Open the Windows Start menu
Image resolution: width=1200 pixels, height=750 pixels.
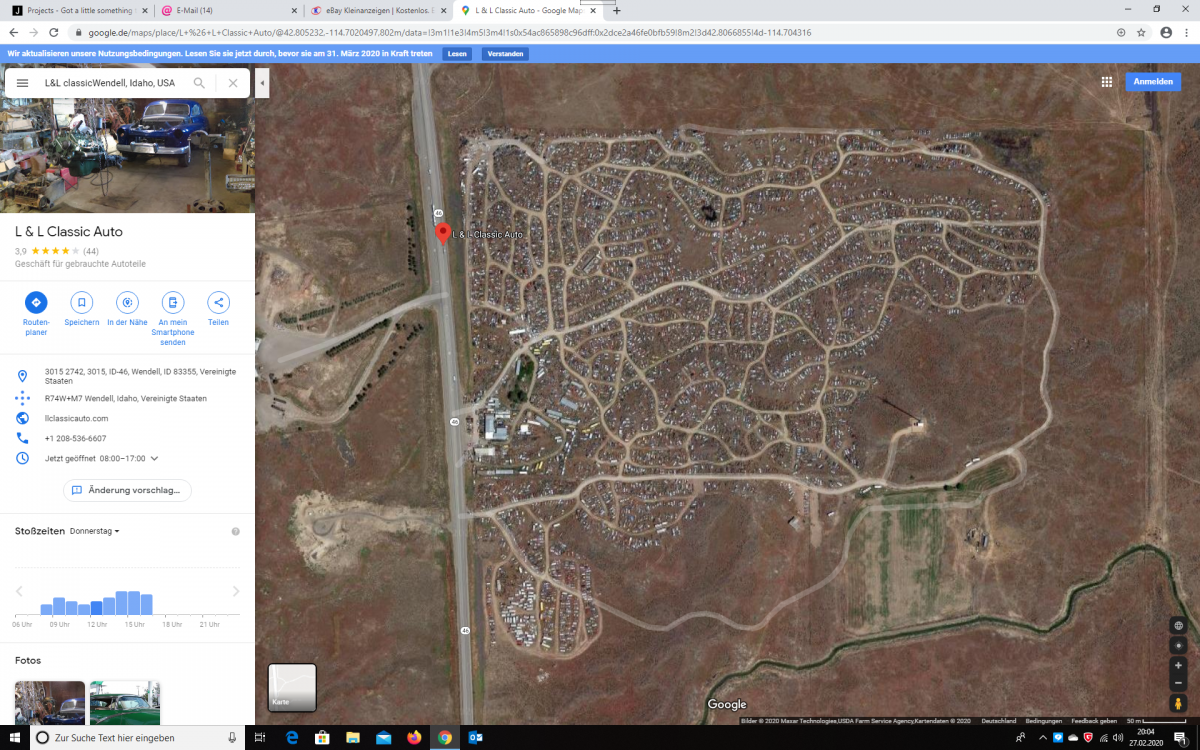click(x=13, y=738)
